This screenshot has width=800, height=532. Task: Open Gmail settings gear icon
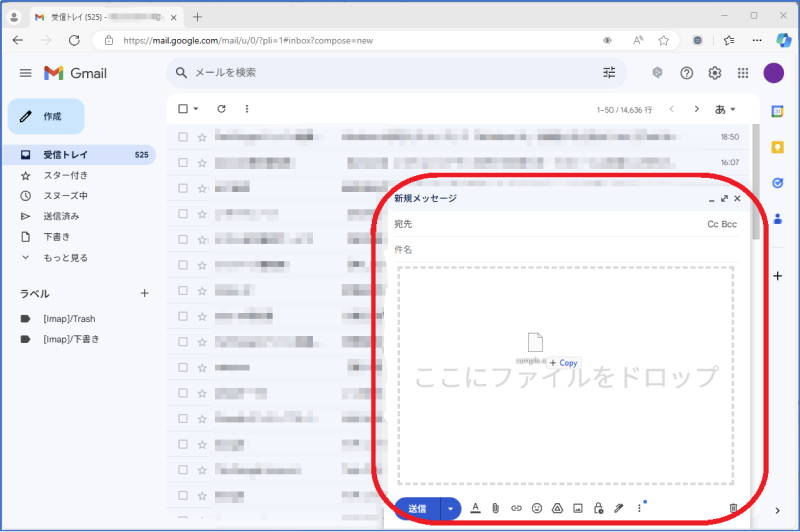click(x=715, y=73)
